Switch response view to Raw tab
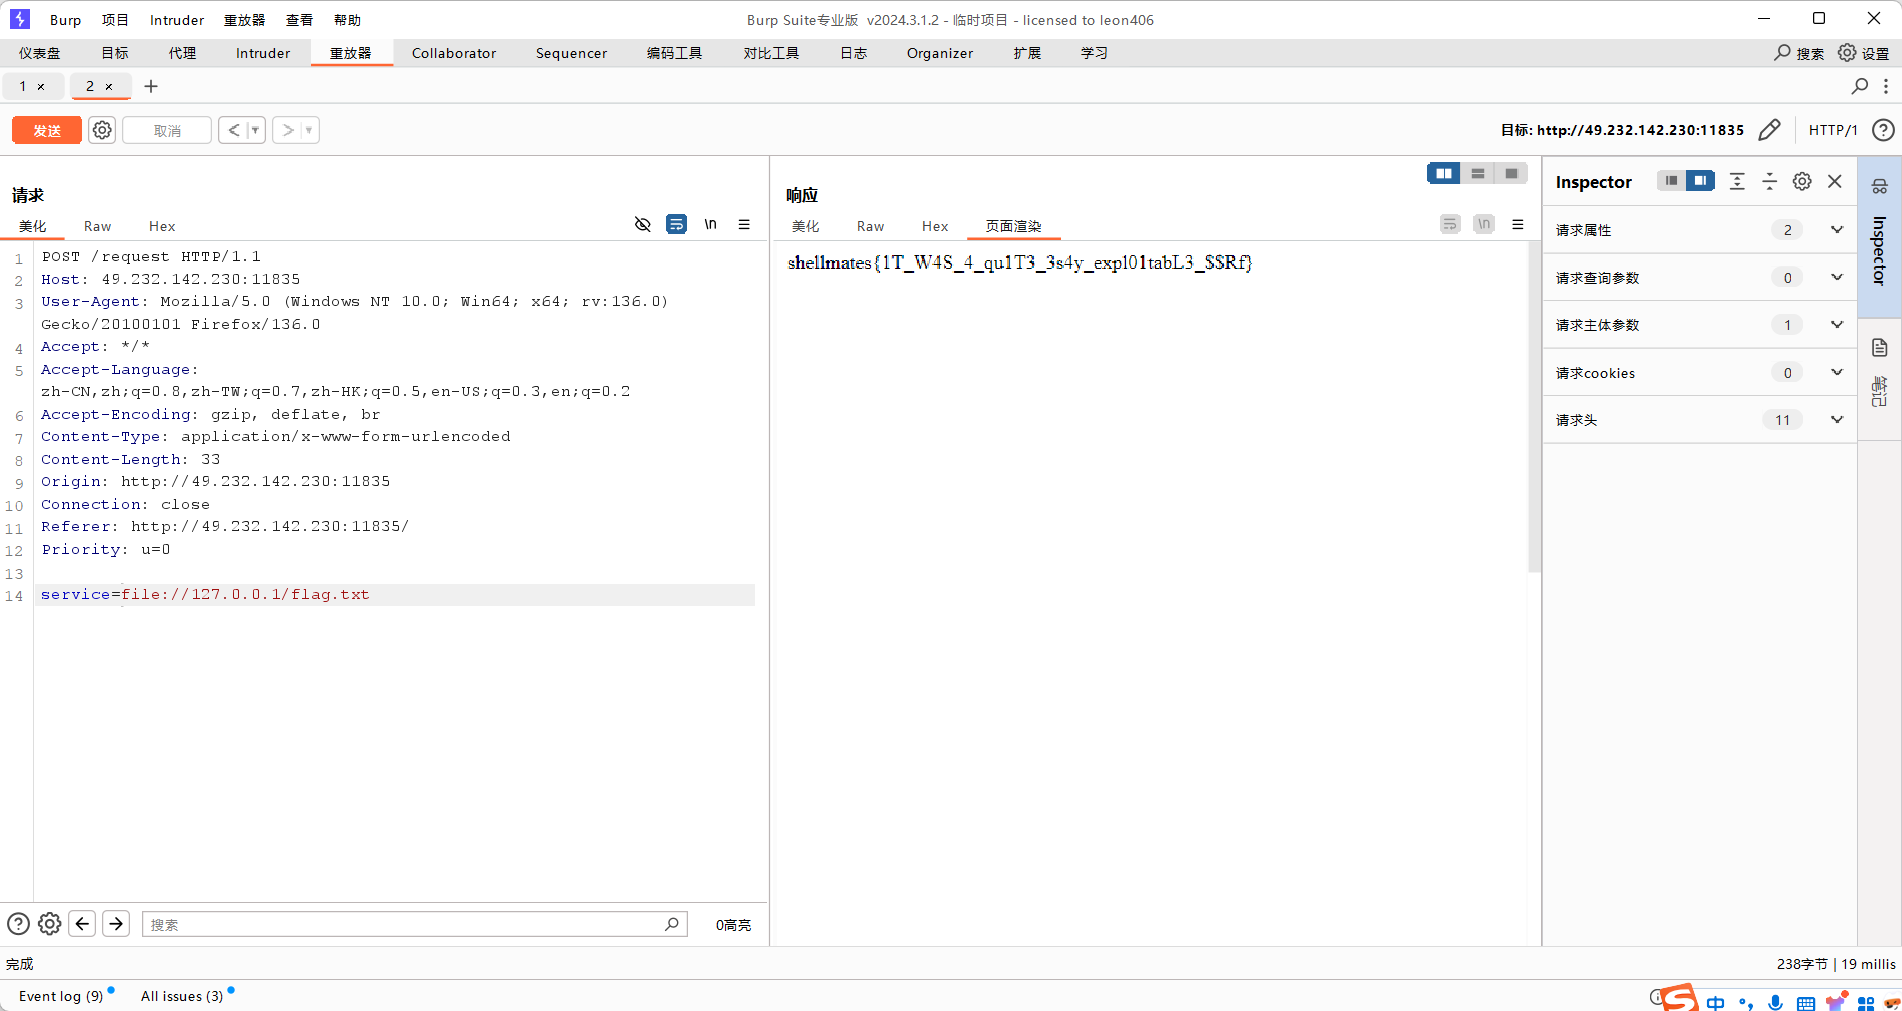The width and height of the screenshot is (1902, 1011). (x=870, y=226)
